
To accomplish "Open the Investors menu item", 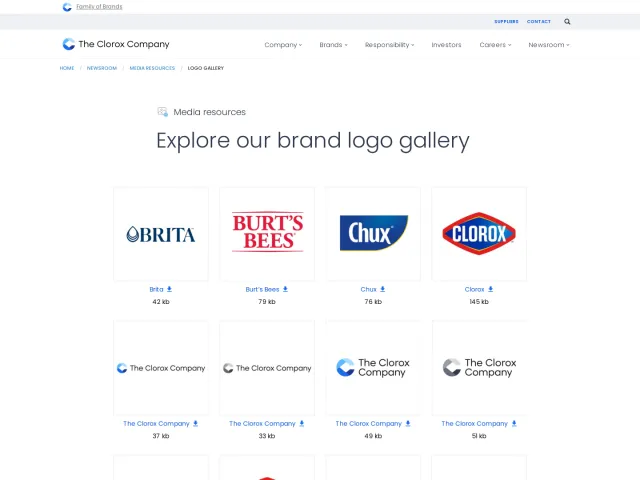I will [x=446, y=45].
